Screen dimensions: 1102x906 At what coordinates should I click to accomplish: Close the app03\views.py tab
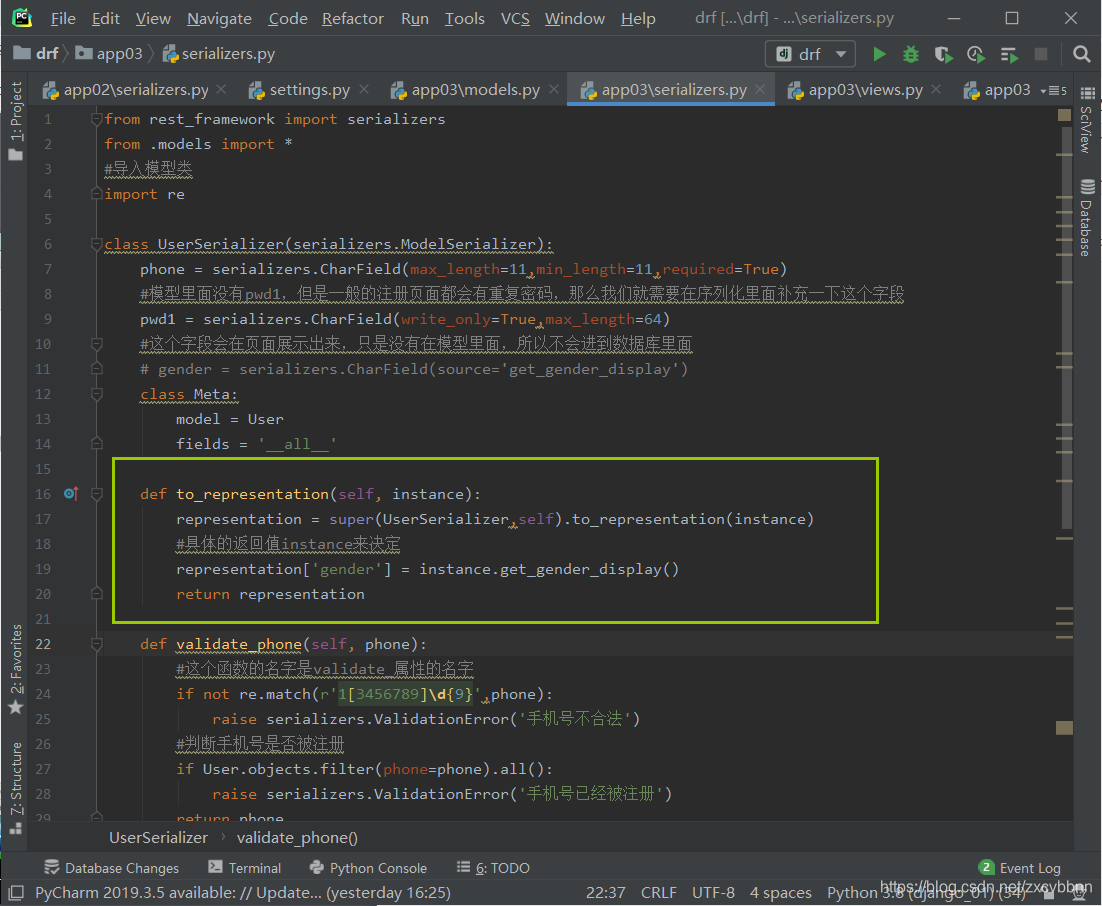point(936,89)
